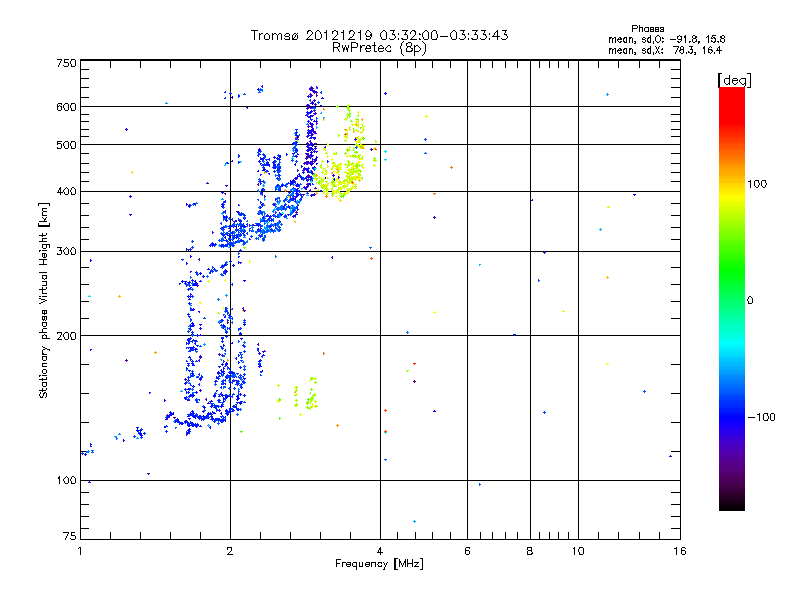Click the plot title 'Tromsø 20121219 03:32:00-03:33:43'
This screenshot has width=800, height=600.
tap(380, 35)
